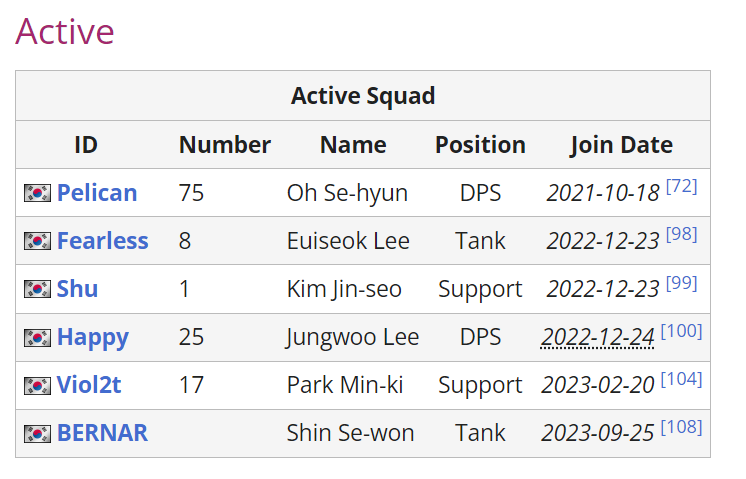Open reference [100] citation
The width and height of the screenshot is (746, 479).
(681, 331)
